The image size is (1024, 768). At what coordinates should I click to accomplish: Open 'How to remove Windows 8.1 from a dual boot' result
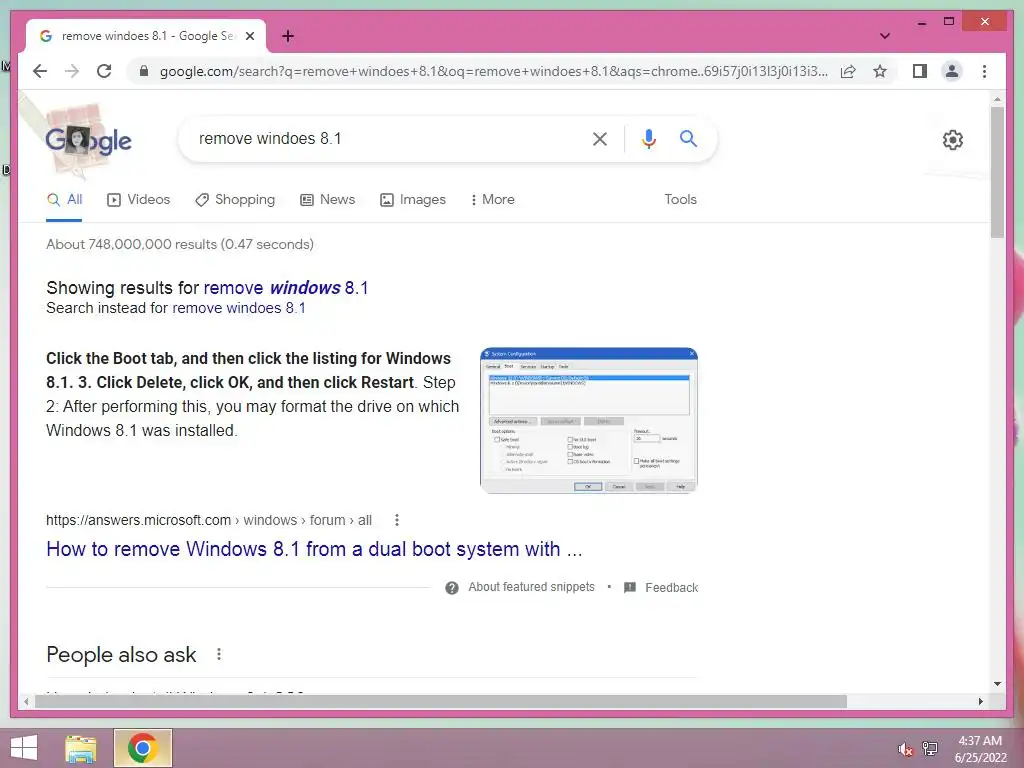click(314, 549)
